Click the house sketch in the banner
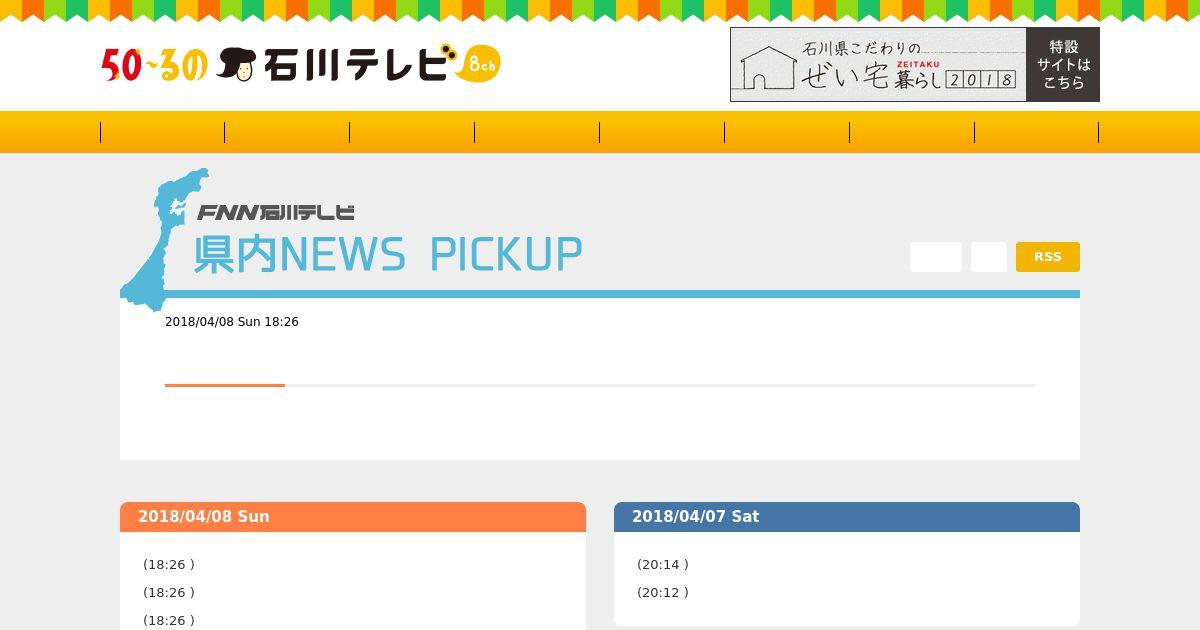 768,68
